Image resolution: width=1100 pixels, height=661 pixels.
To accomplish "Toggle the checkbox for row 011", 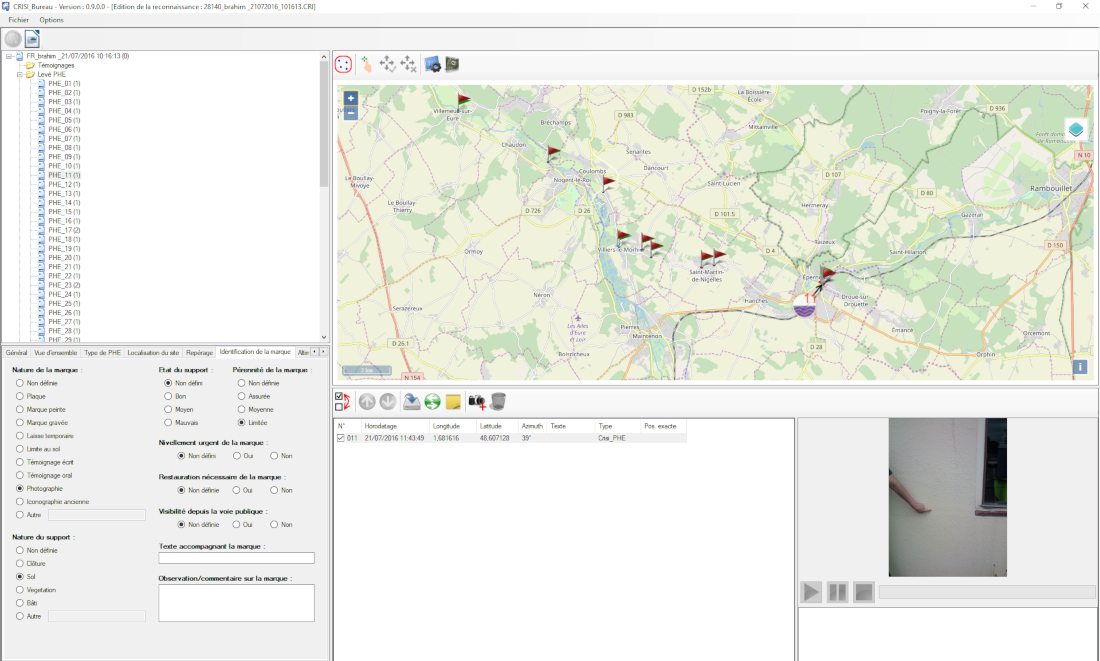I will pos(341,438).
